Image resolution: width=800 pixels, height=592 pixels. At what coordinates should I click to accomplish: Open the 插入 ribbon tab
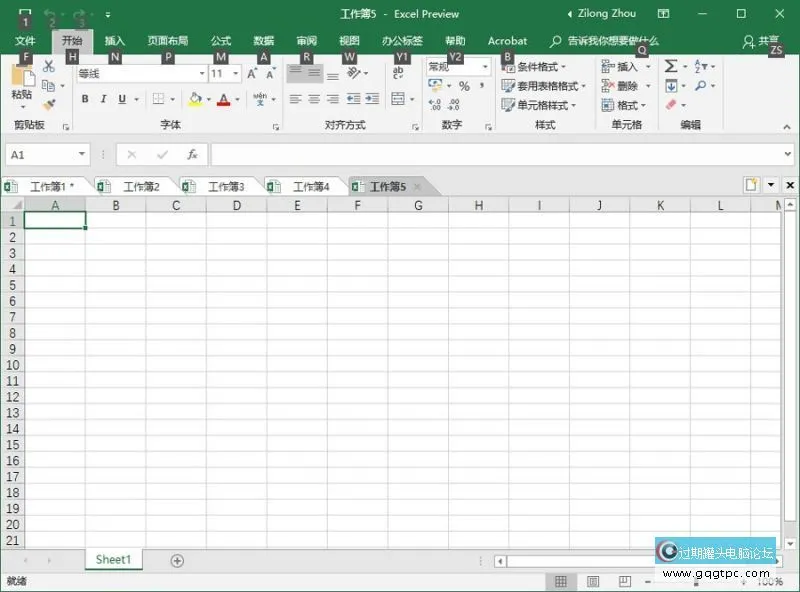point(115,41)
